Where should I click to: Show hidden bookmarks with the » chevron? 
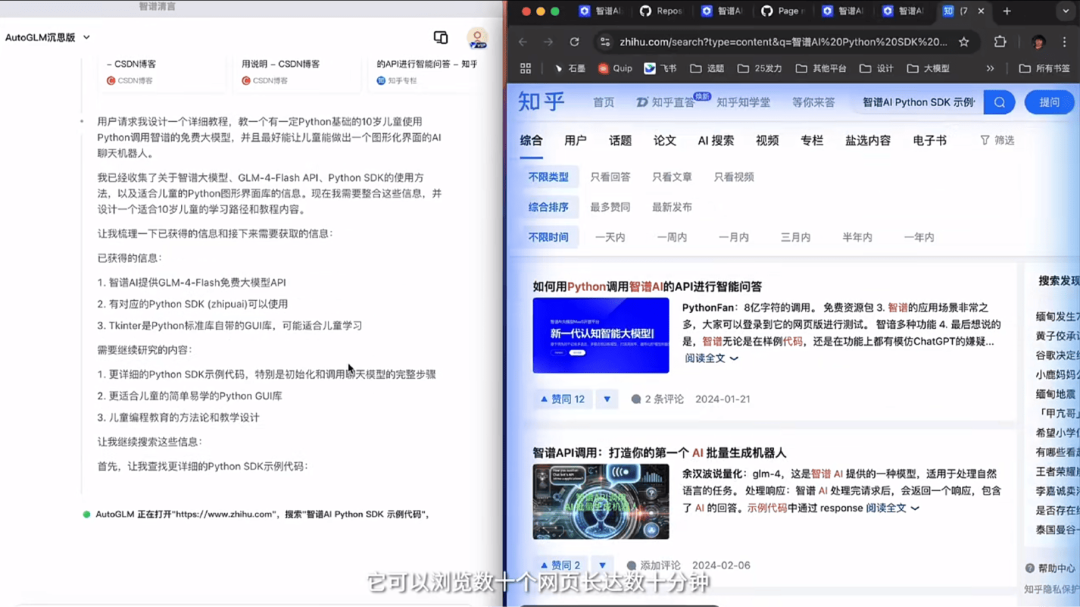tap(990, 68)
